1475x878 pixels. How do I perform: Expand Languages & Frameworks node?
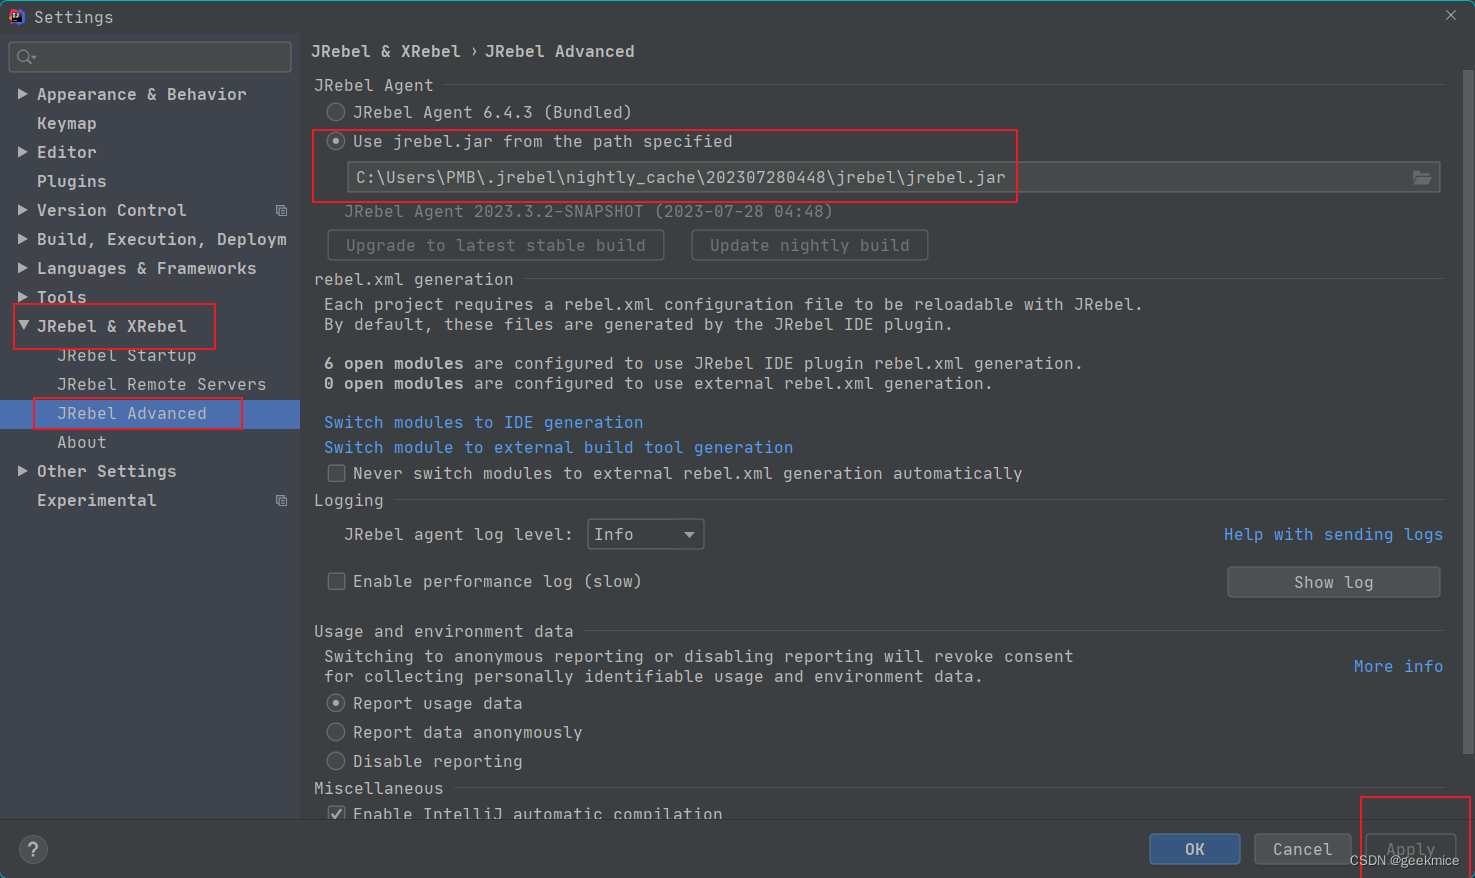[22, 267]
